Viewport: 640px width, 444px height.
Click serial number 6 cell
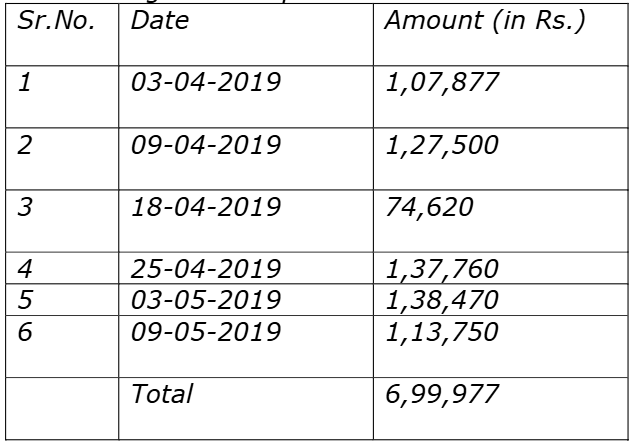(62, 346)
